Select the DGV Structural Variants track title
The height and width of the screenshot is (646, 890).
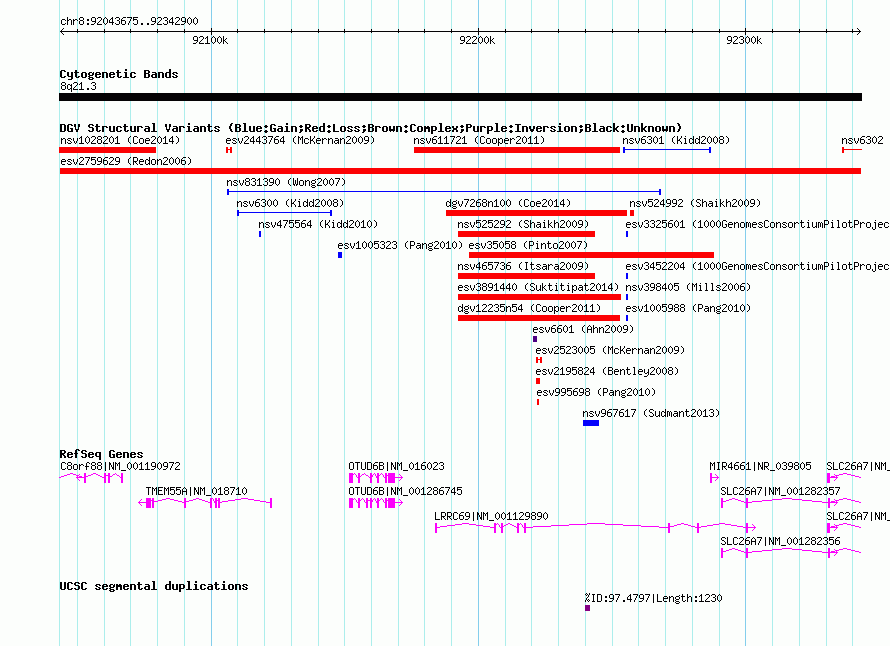tap(371, 128)
